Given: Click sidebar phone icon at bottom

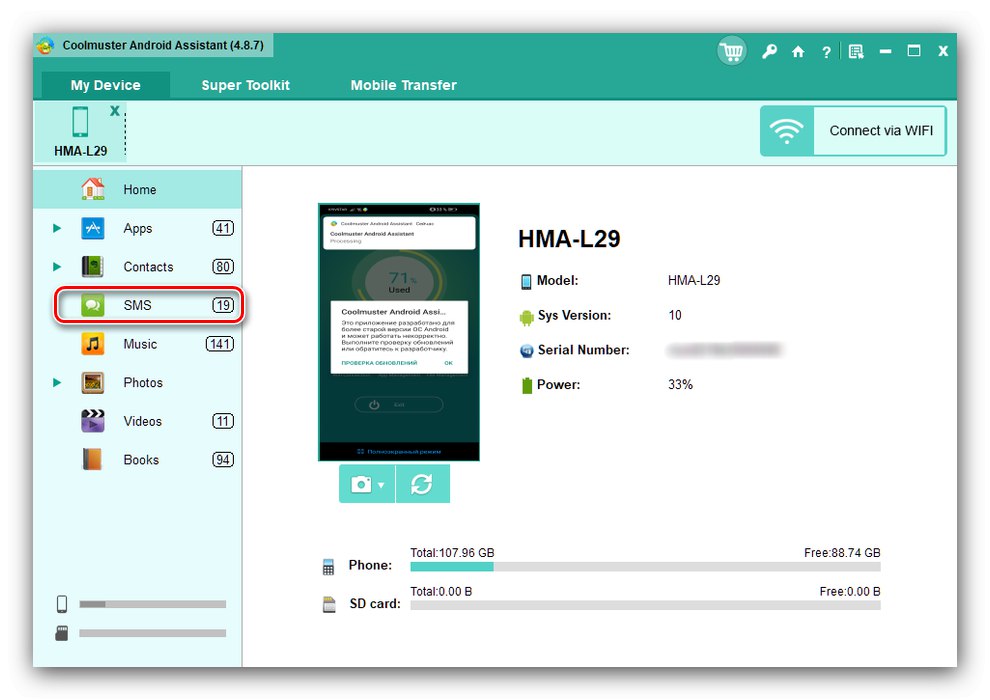Looking at the screenshot, I should point(62,604).
